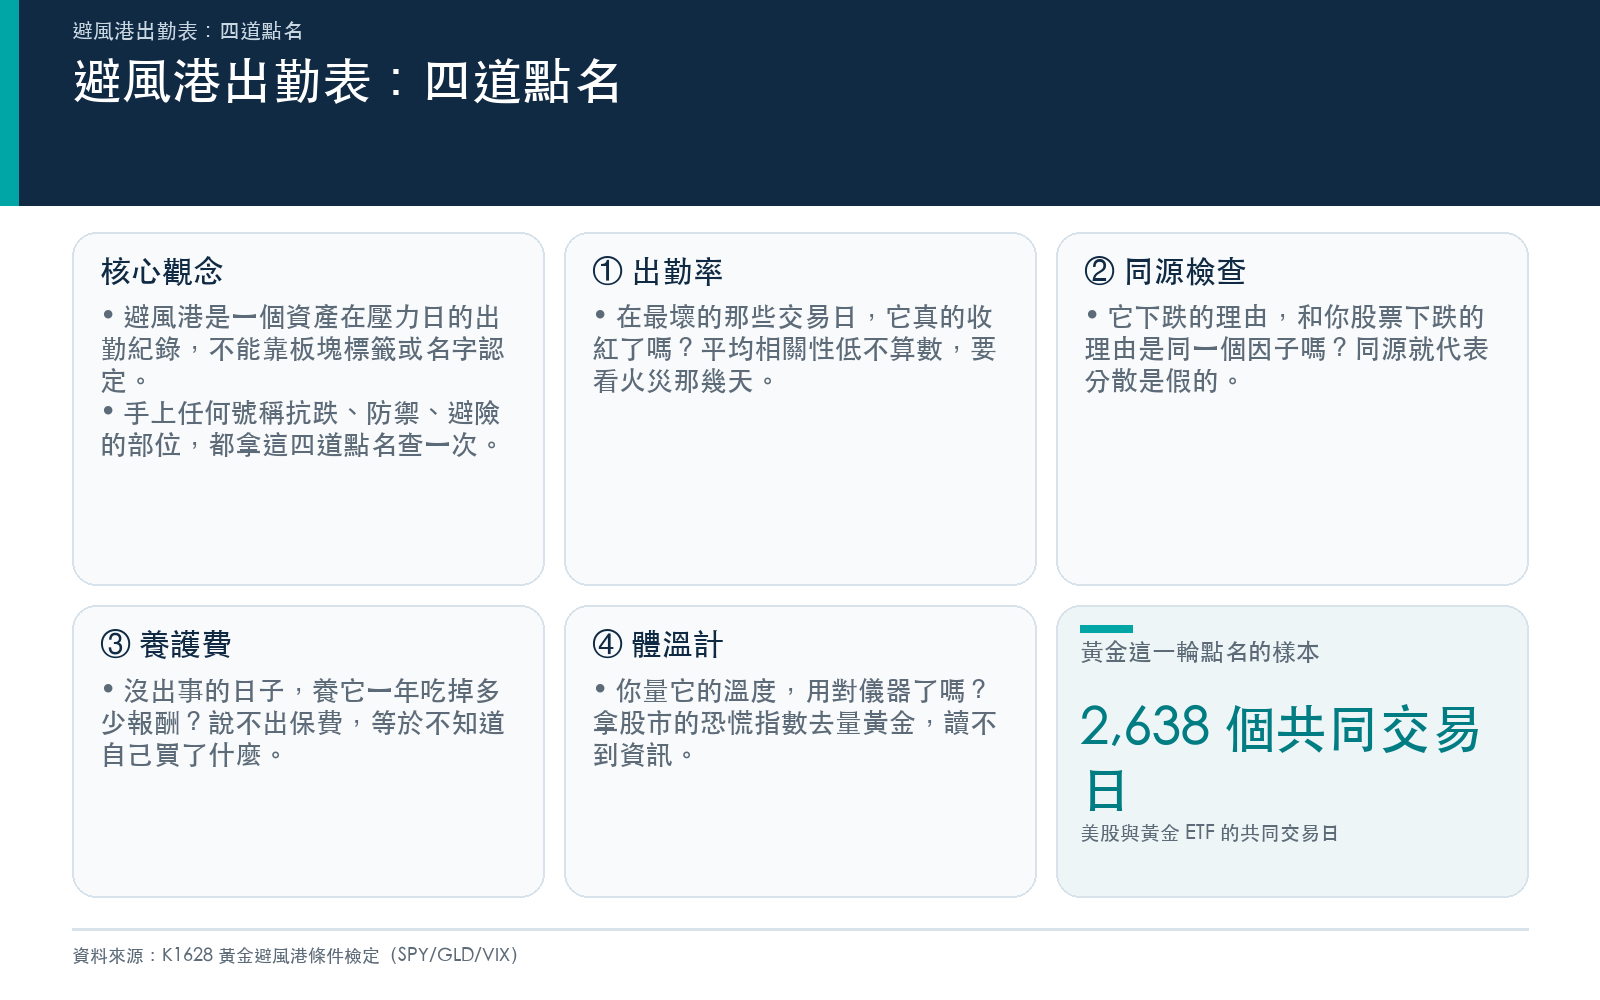Select the ① 出勤率 heading

(x=658, y=271)
